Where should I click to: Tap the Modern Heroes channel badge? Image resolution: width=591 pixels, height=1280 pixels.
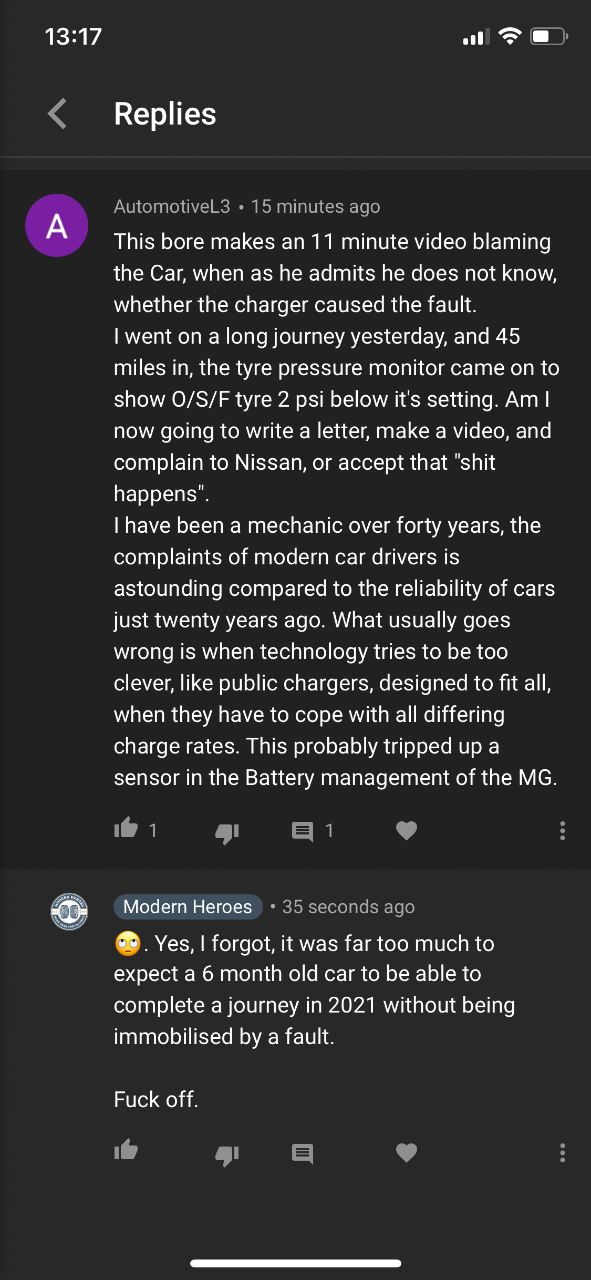(x=188, y=907)
